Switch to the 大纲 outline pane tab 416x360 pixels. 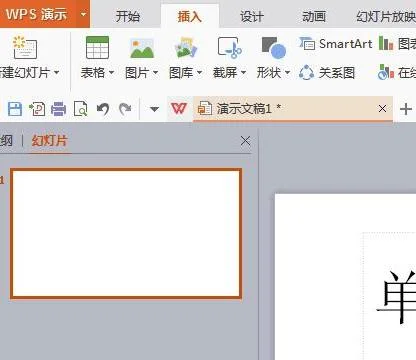(6, 141)
